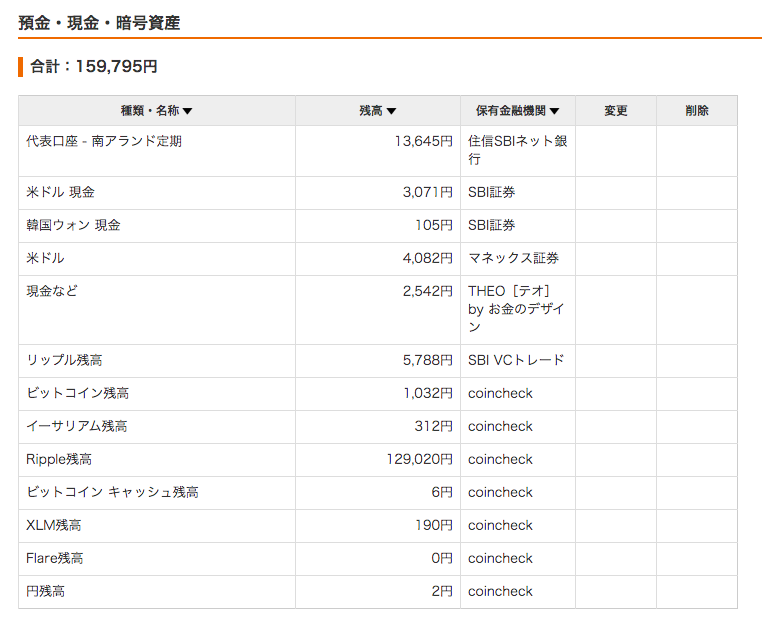Click the 変更 column header
The height and width of the screenshot is (636, 762).
616,111
